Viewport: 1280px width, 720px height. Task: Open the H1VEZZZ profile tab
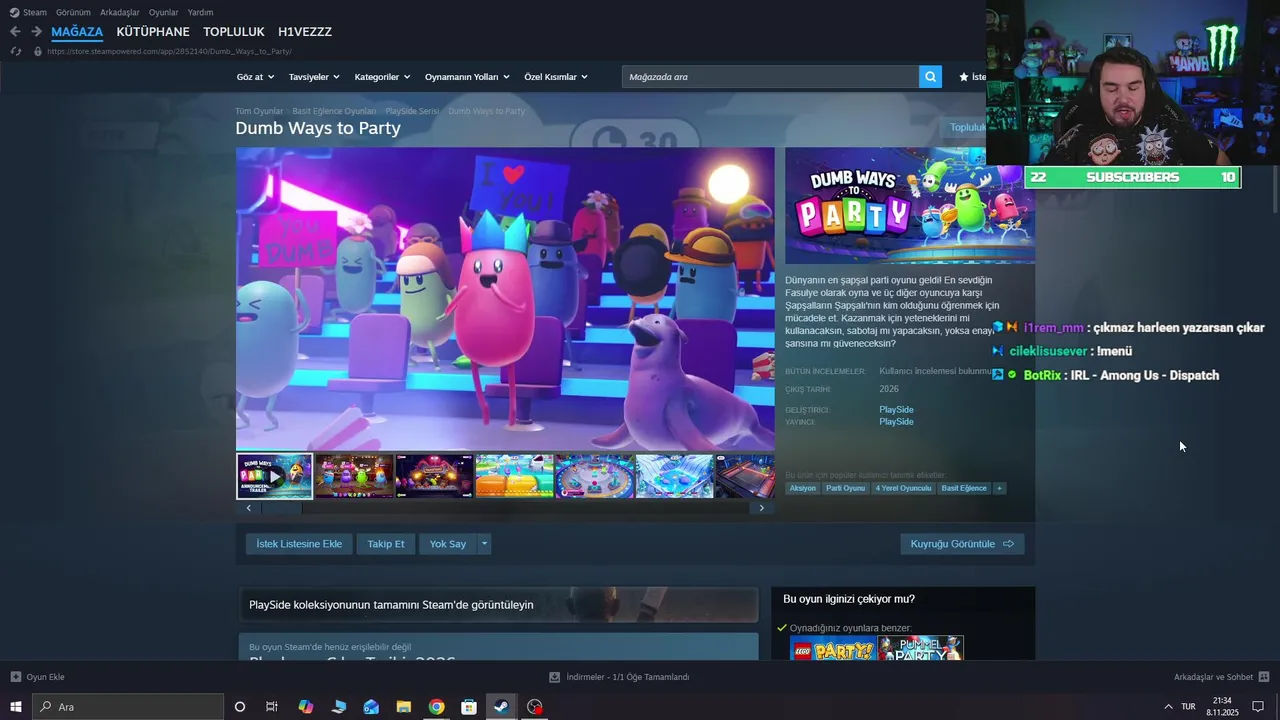click(x=305, y=32)
